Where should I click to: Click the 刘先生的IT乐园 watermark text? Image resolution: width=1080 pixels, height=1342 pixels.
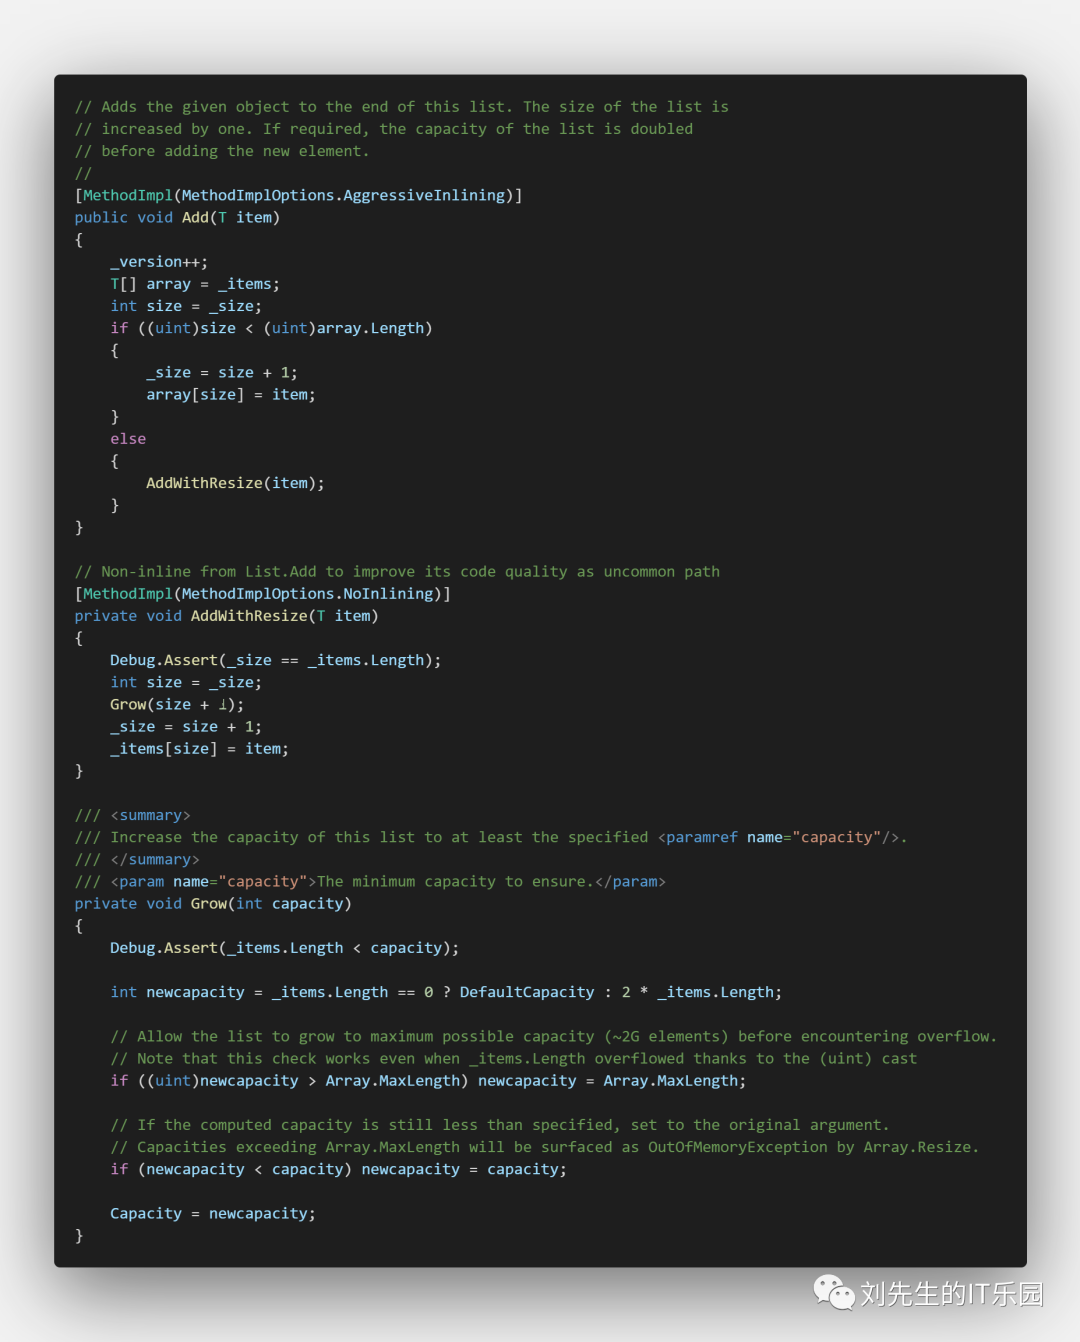951,1294
